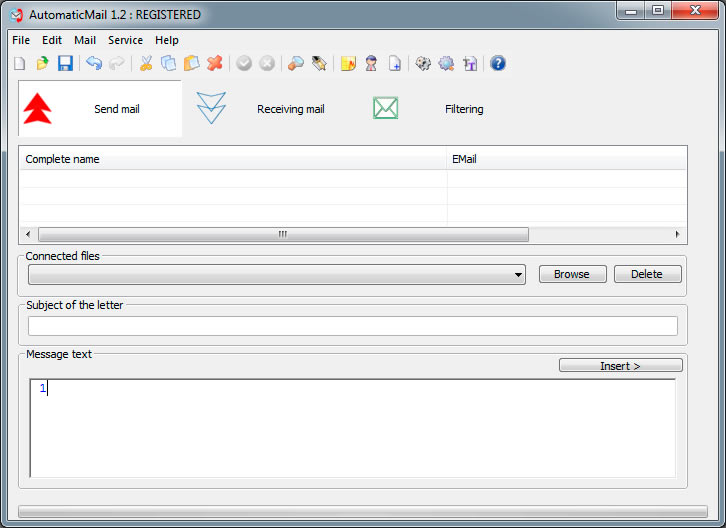Open the Mail menu
The width and height of the screenshot is (726, 528).
(x=85, y=40)
